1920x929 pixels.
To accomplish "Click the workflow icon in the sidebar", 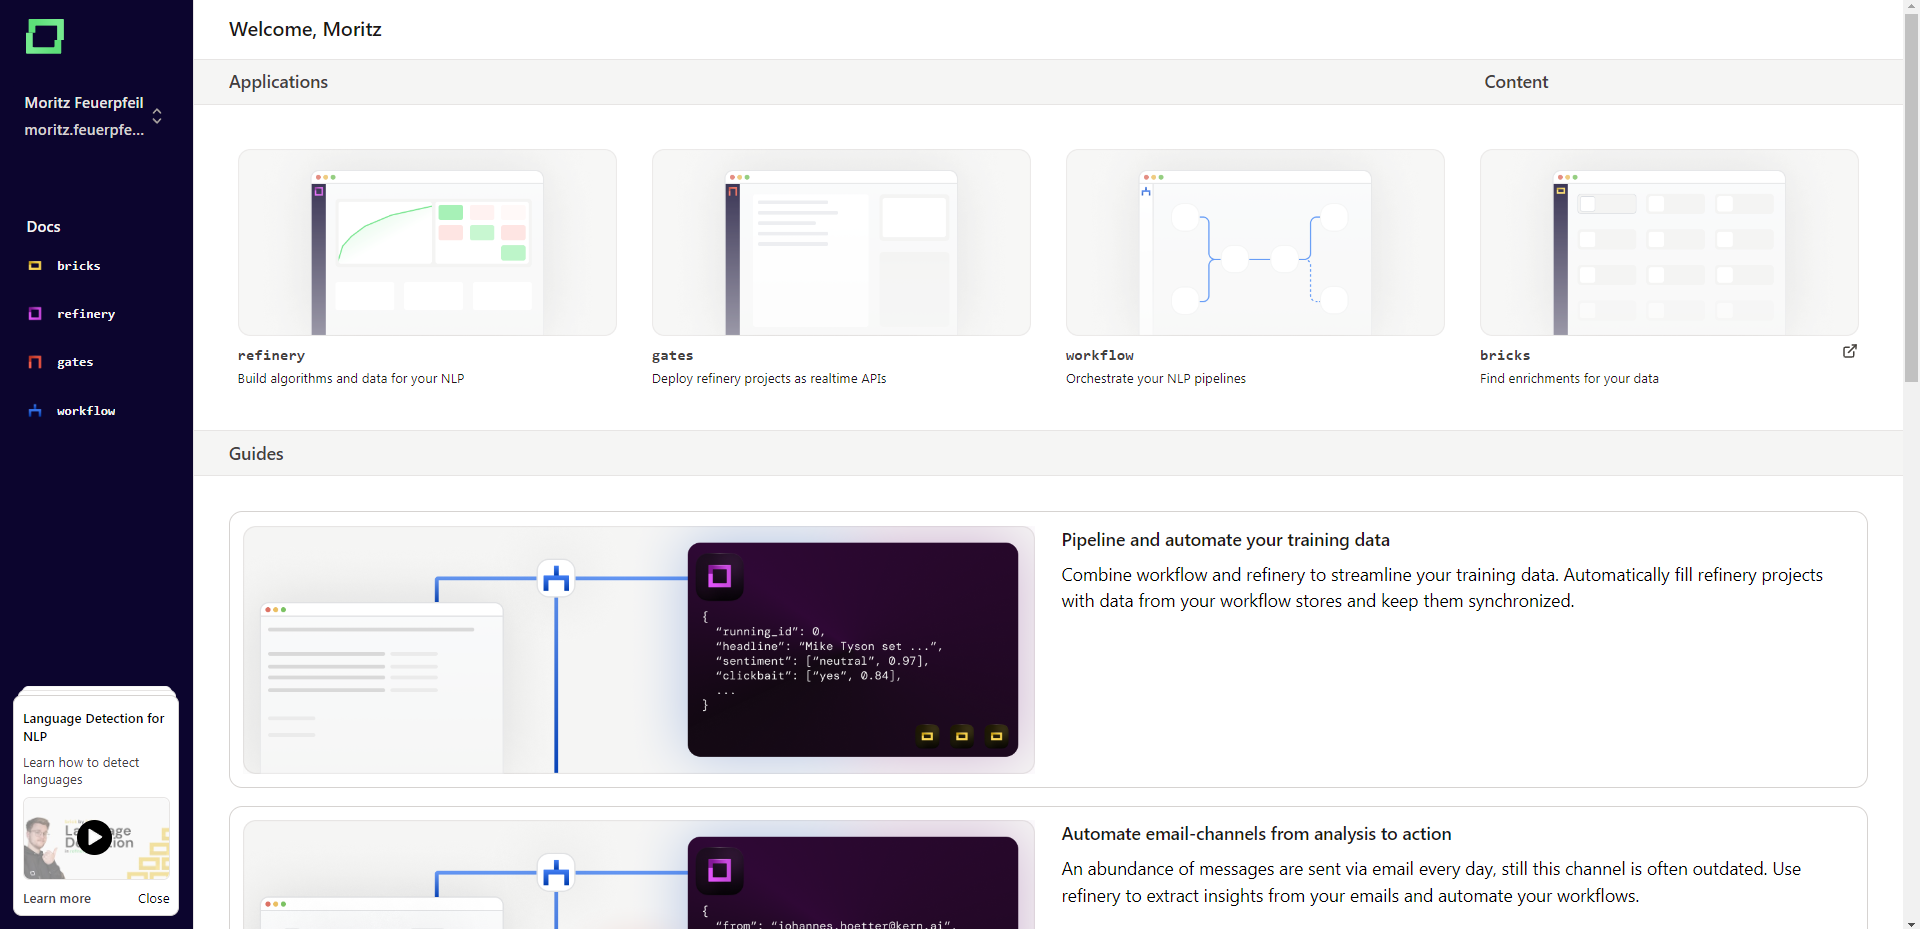I will point(35,411).
